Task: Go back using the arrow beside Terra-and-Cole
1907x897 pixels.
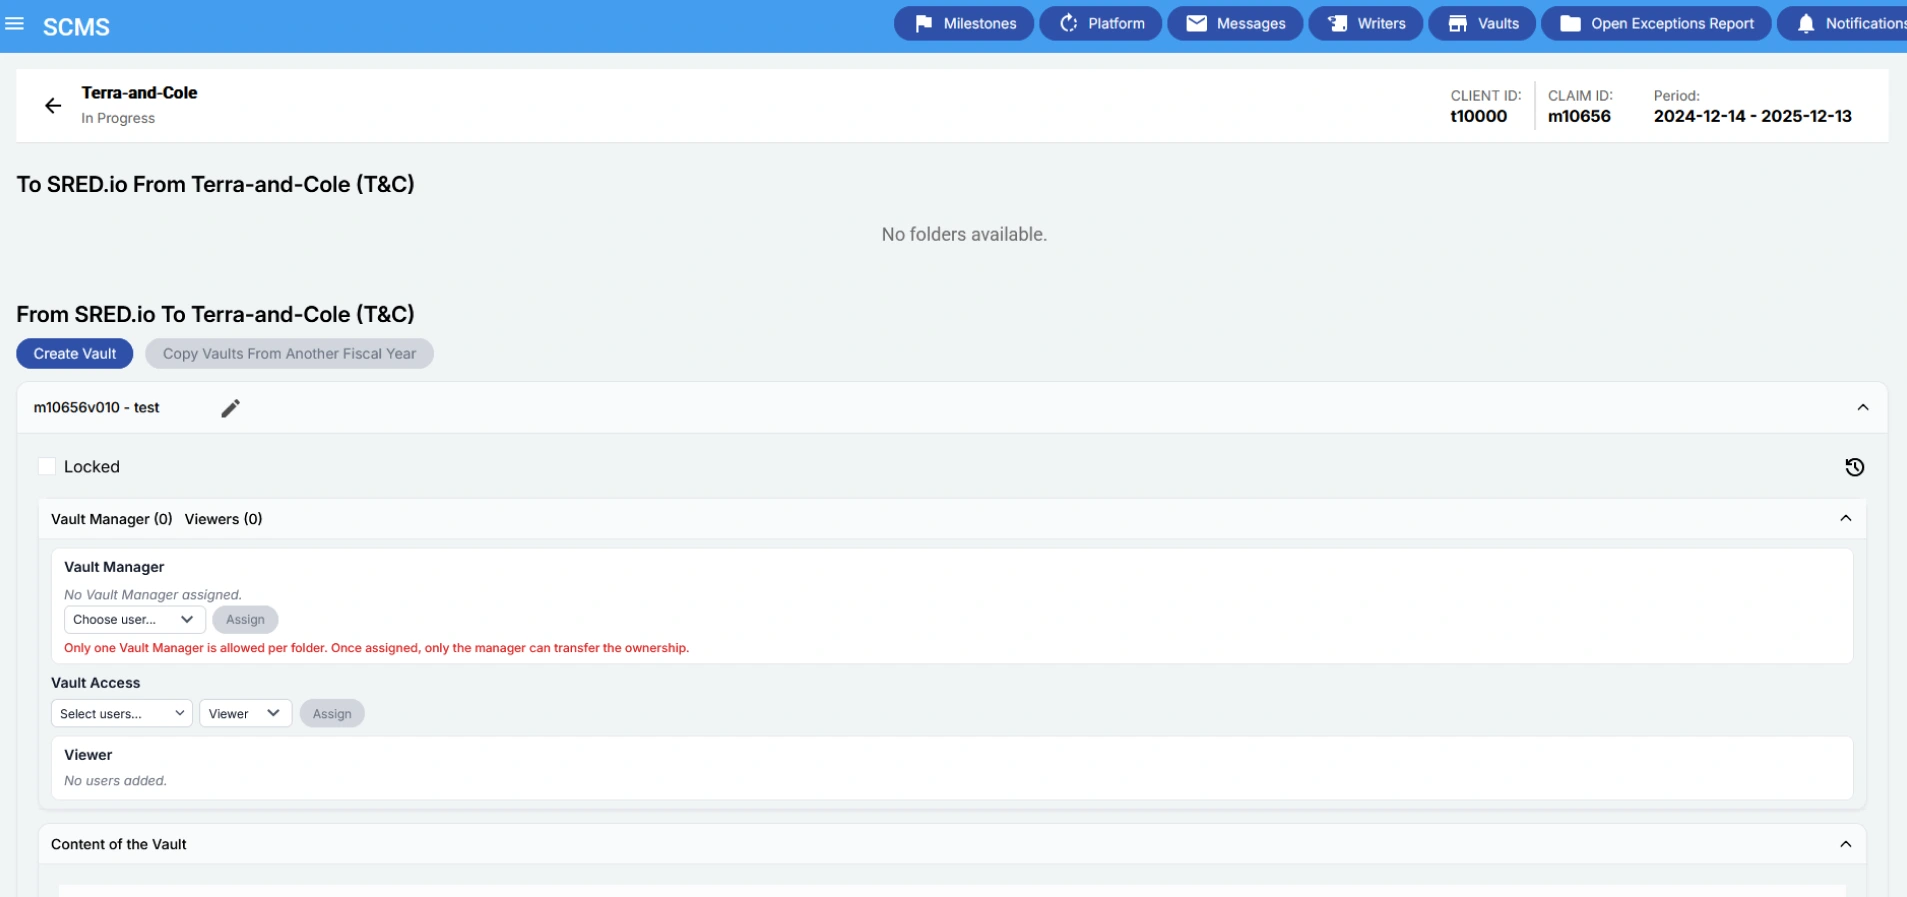Action: pos(53,105)
